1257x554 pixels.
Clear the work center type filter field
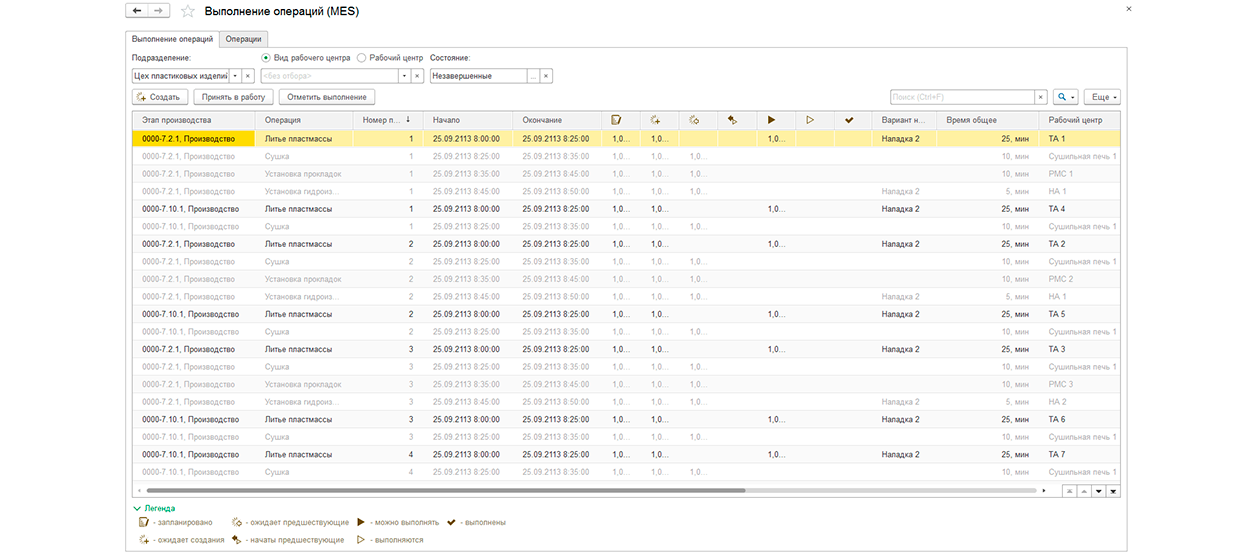point(418,76)
